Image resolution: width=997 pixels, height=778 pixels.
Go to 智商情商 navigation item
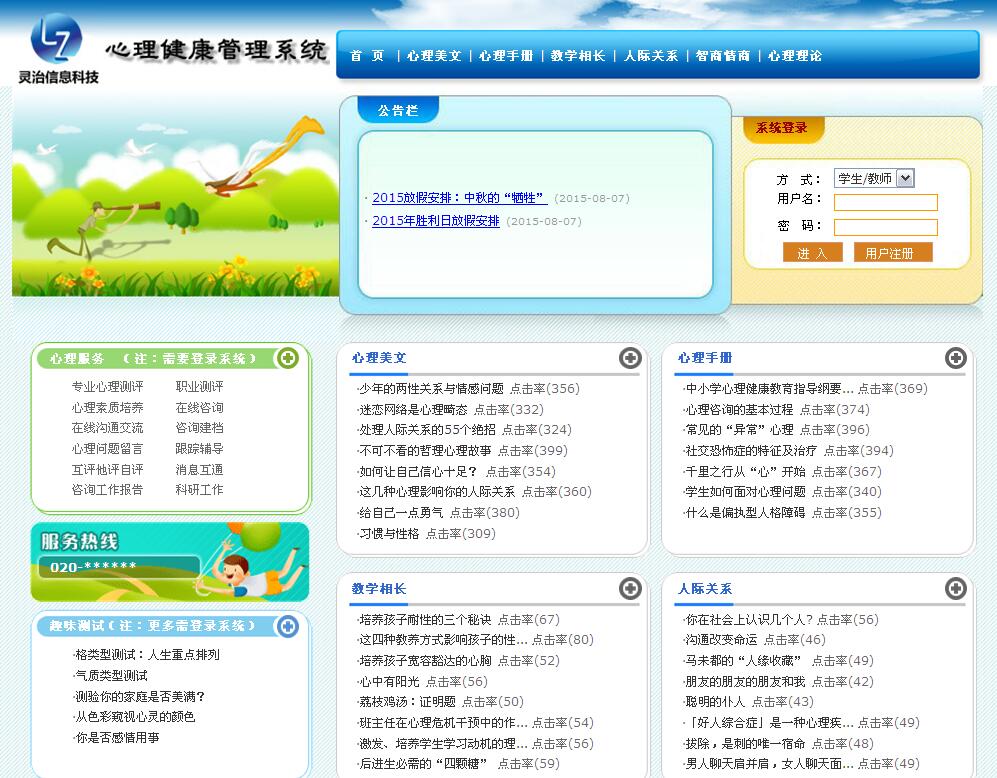pos(723,56)
